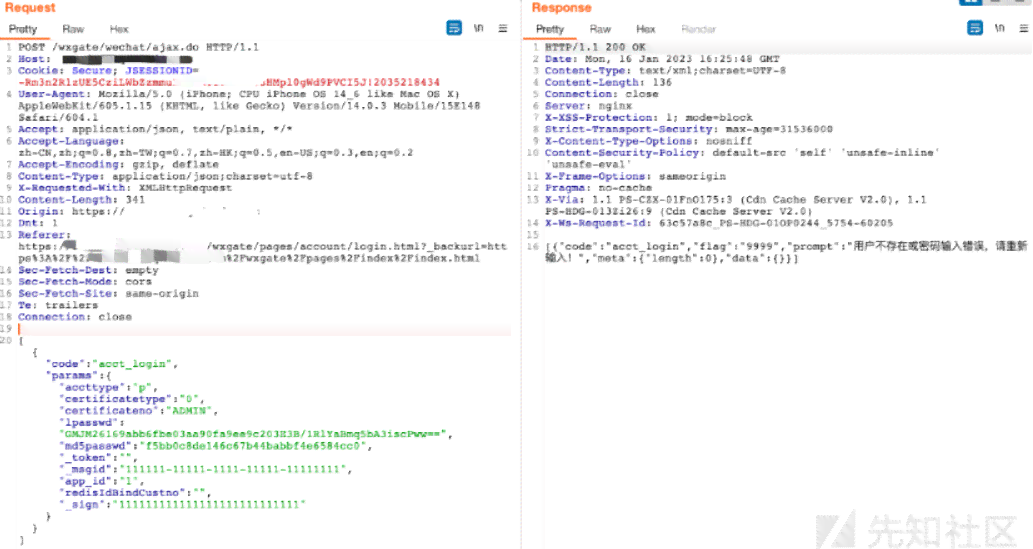Click the "certificatetype":"0" parameter
The image size is (1033, 549).
click(x=132, y=399)
